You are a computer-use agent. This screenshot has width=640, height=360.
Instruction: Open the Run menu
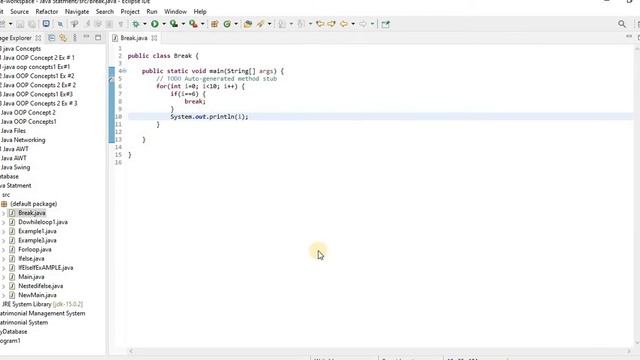coord(151,11)
